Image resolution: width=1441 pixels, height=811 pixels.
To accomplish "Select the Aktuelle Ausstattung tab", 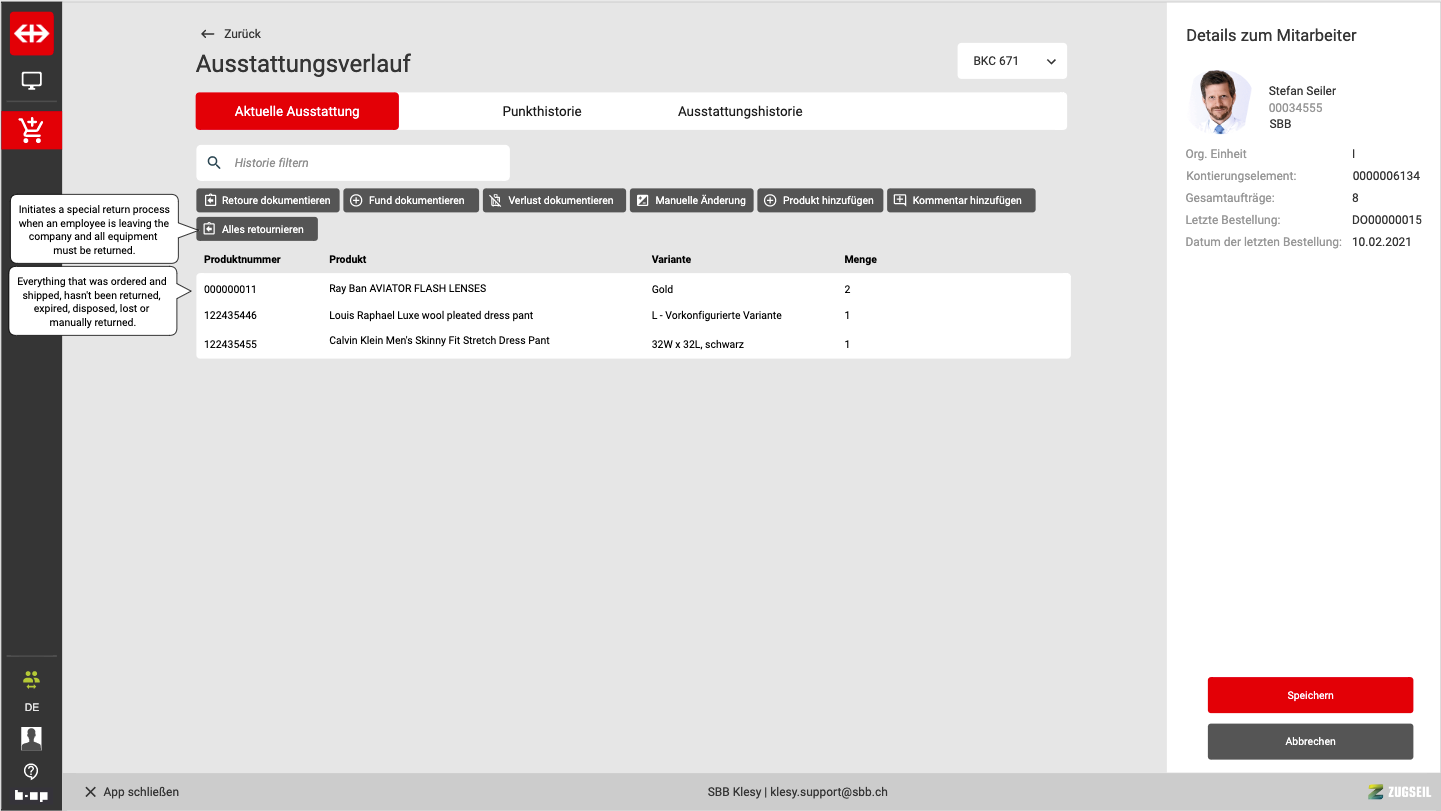I will [297, 112].
